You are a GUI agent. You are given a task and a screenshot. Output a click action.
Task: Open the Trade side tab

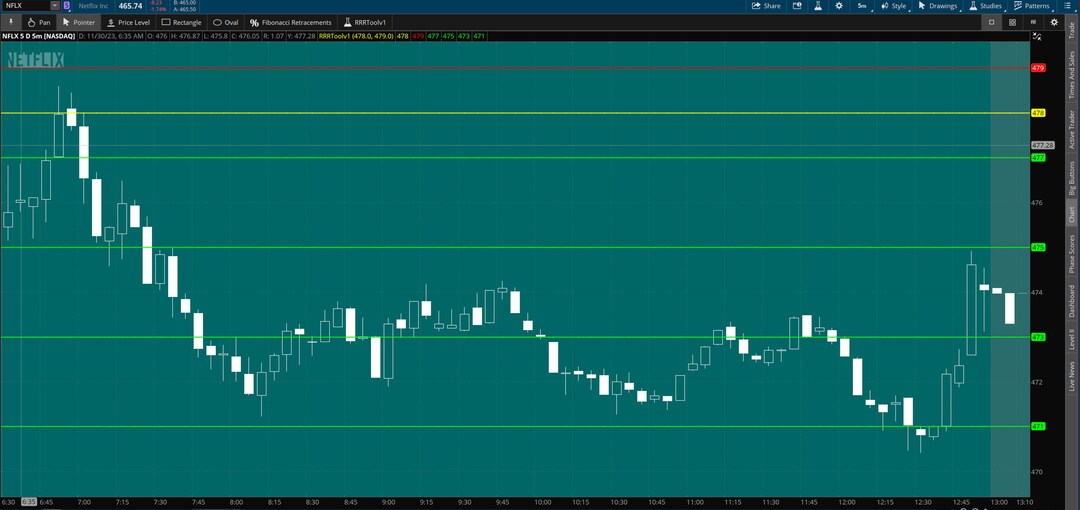pyautogui.click(x=1071, y=31)
